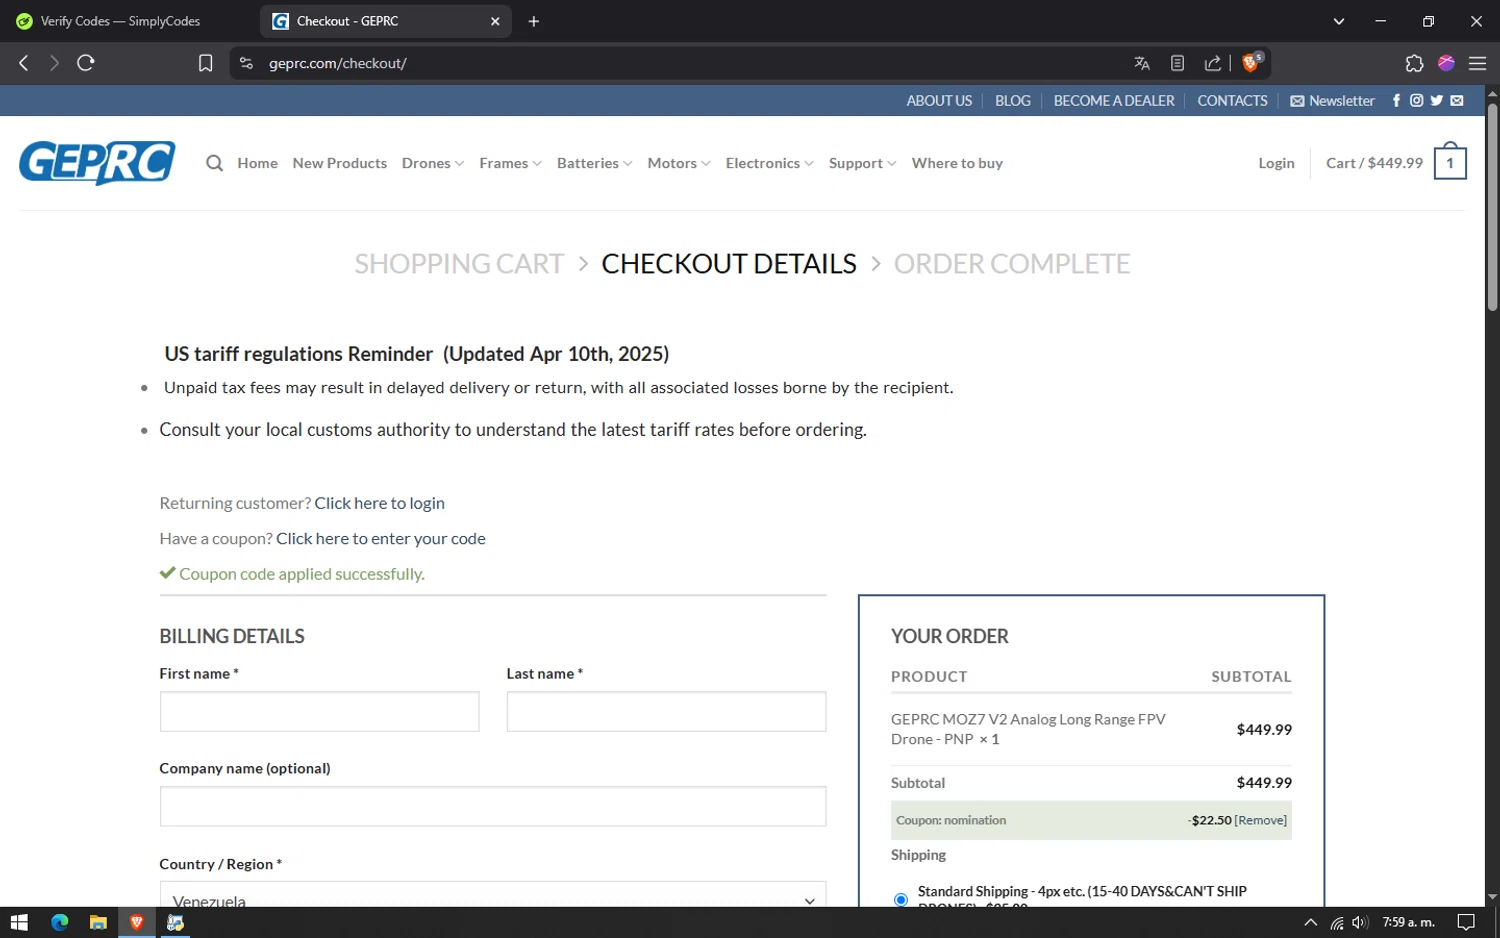
Task: Click the GEPRC logo
Action: click(x=97, y=163)
